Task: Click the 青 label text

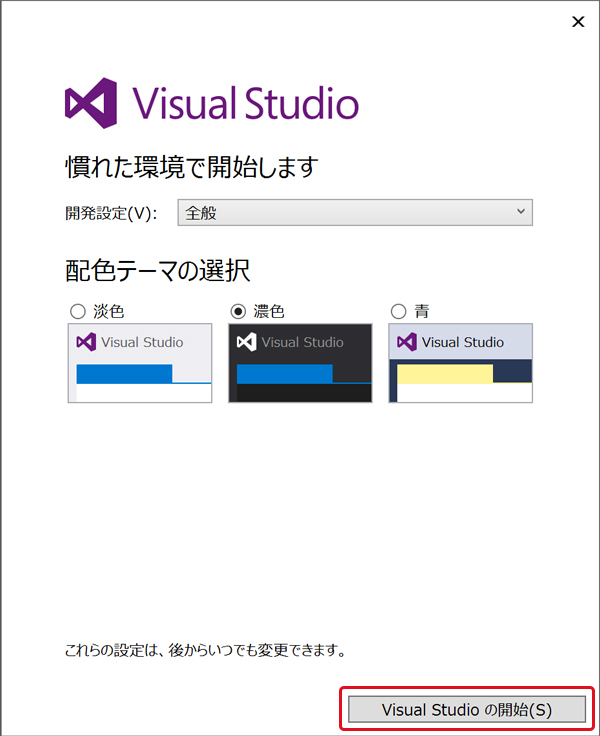Action: tap(422, 312)
